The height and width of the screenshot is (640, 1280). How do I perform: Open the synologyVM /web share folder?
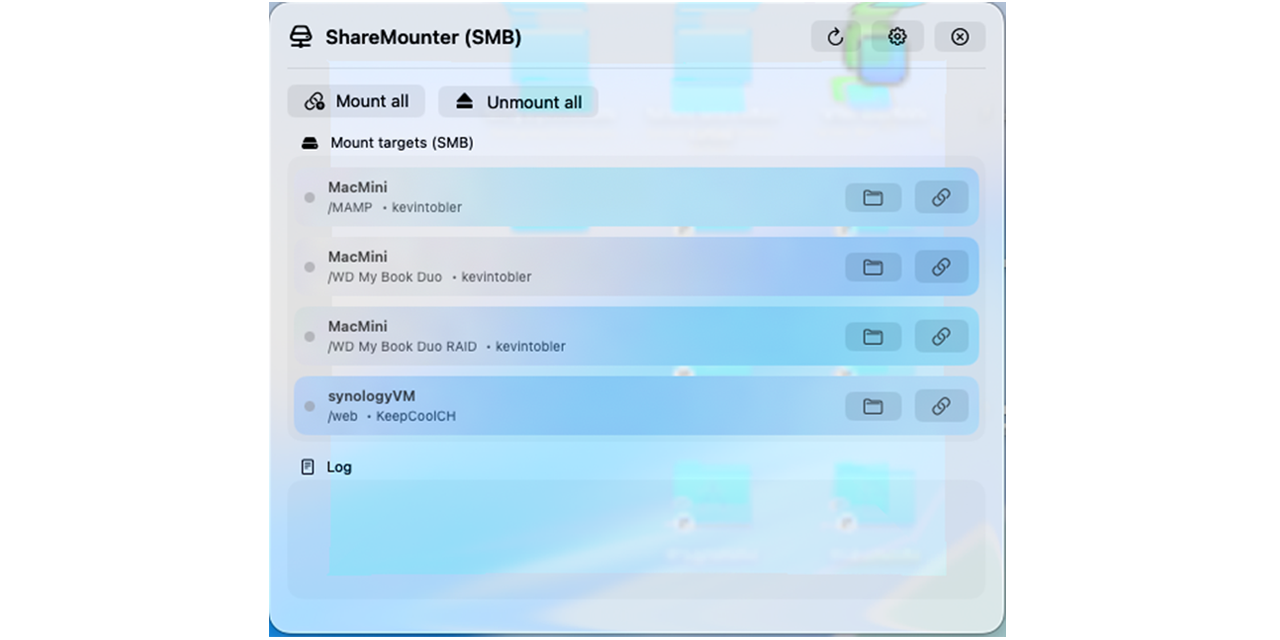(872, 406)
